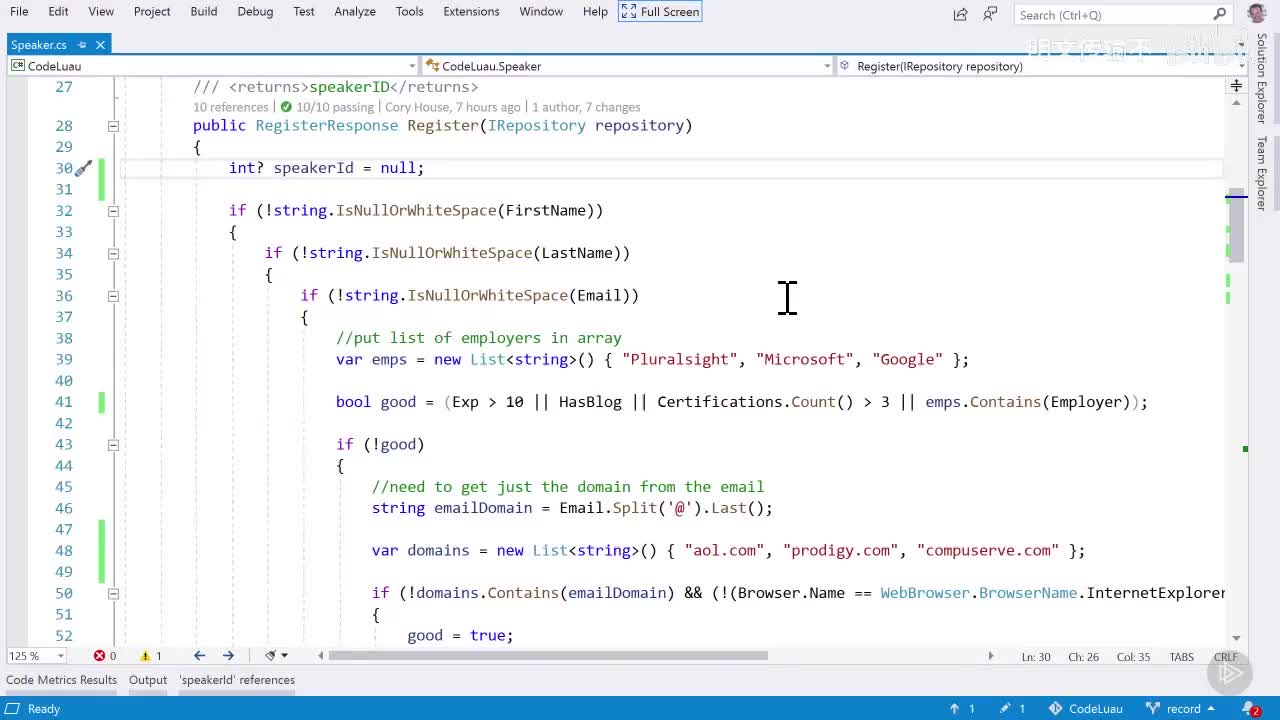Click the play overlay button at bottom right
Screen dimensions: 1280x720
1230,675
